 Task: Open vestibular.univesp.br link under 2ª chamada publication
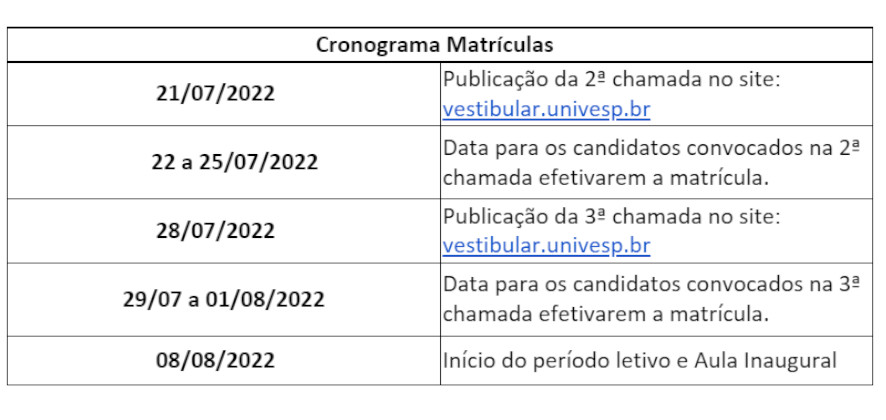click(546, 110)
